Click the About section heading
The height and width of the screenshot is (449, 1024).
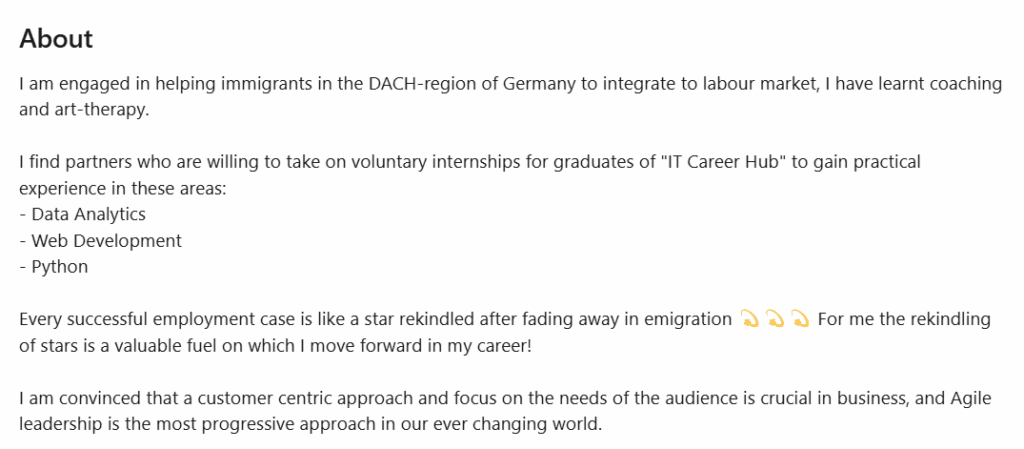click(x=56, y=39)
